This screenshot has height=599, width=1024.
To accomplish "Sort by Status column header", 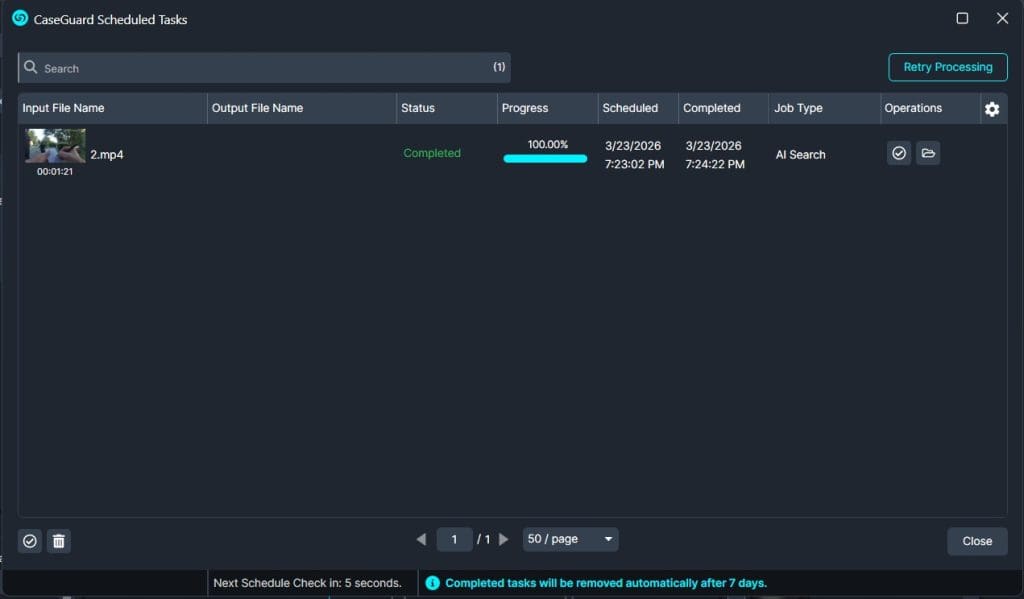I will (418, 108).
